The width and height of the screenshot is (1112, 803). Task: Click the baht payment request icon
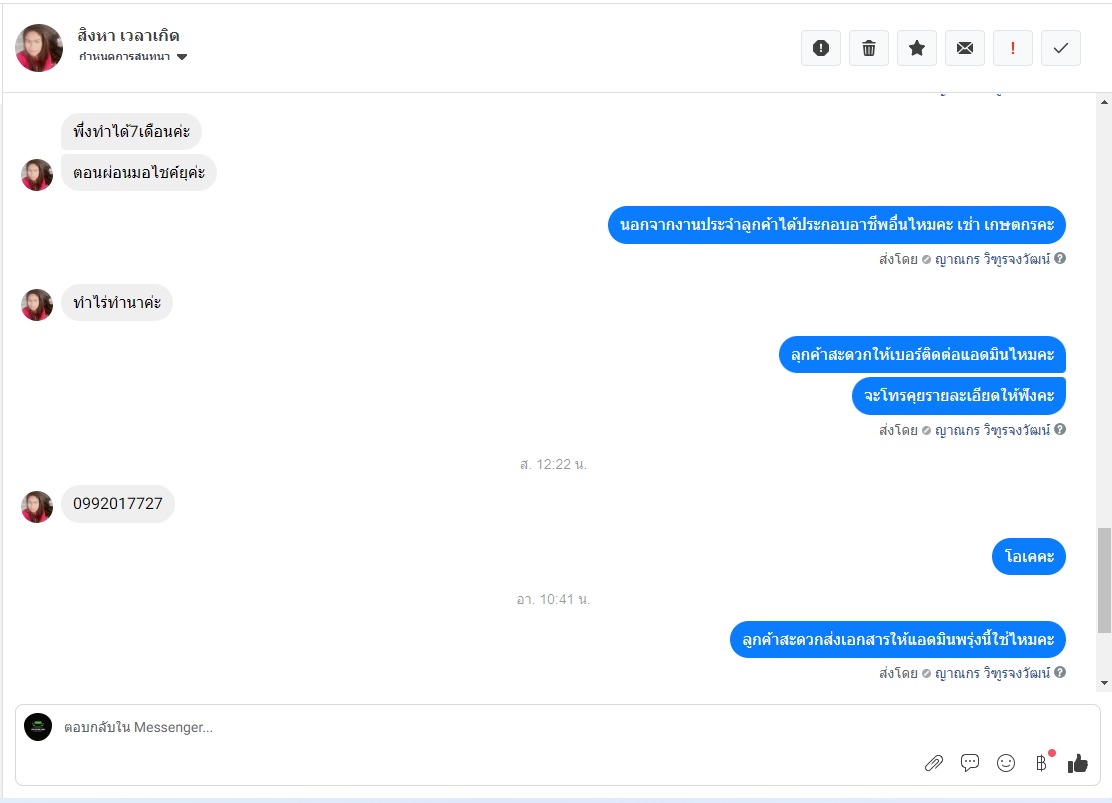[x=1042, y=763]
